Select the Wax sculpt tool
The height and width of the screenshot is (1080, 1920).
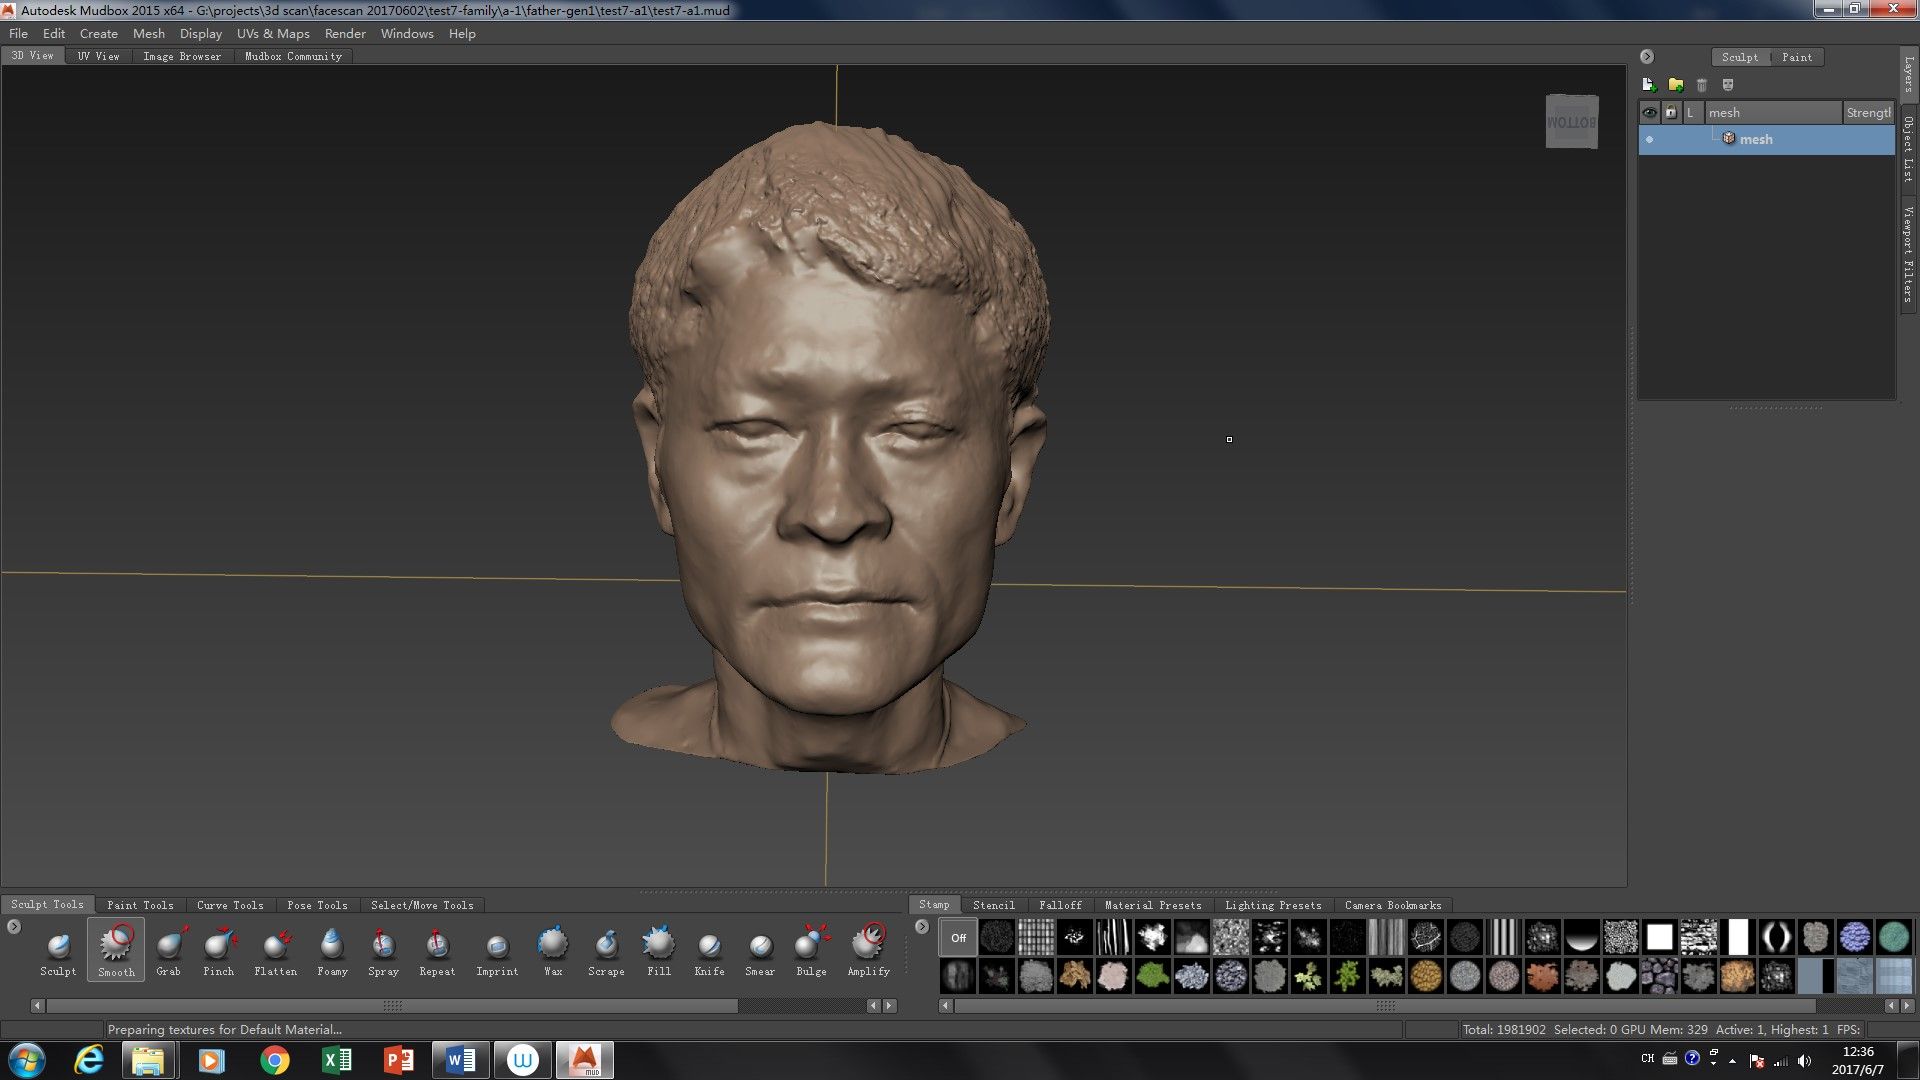coord(551,948)
